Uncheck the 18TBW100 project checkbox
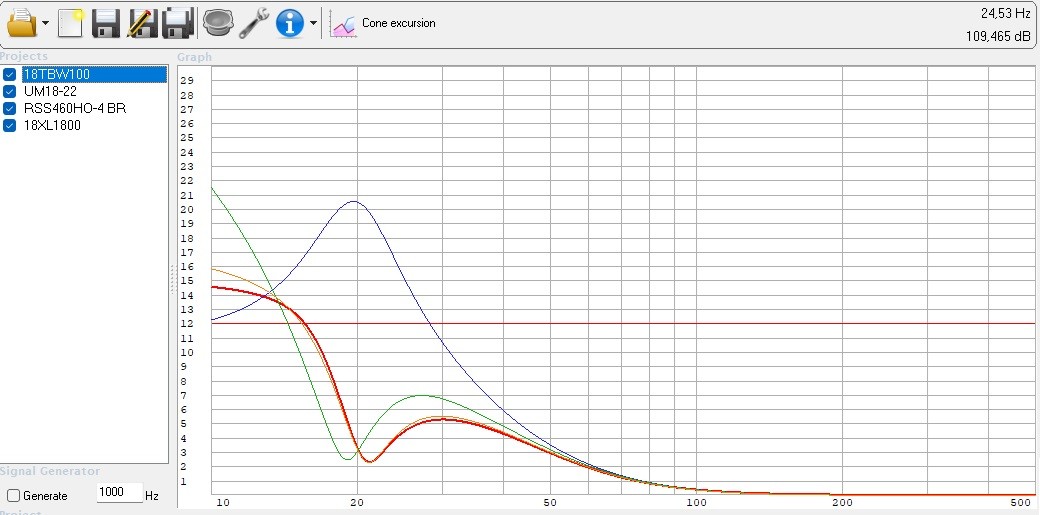The height and width of the screenshot is (515, 1040). [x=9, y=74]
